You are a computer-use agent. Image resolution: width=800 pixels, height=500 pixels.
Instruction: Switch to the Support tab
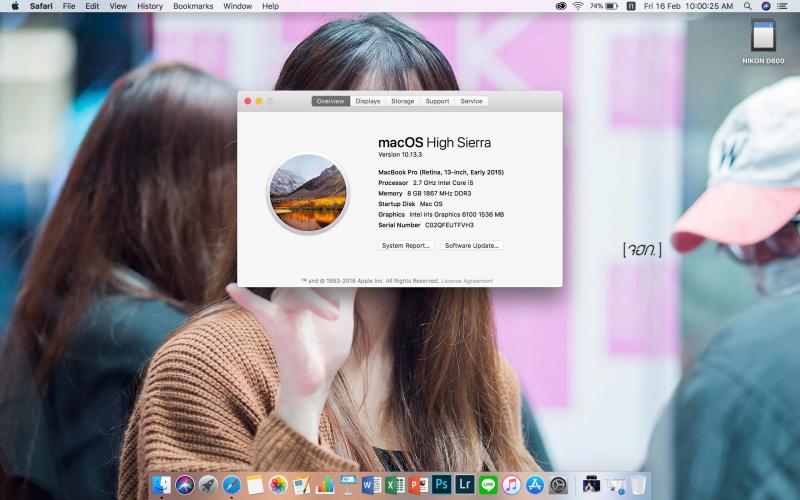437,101
